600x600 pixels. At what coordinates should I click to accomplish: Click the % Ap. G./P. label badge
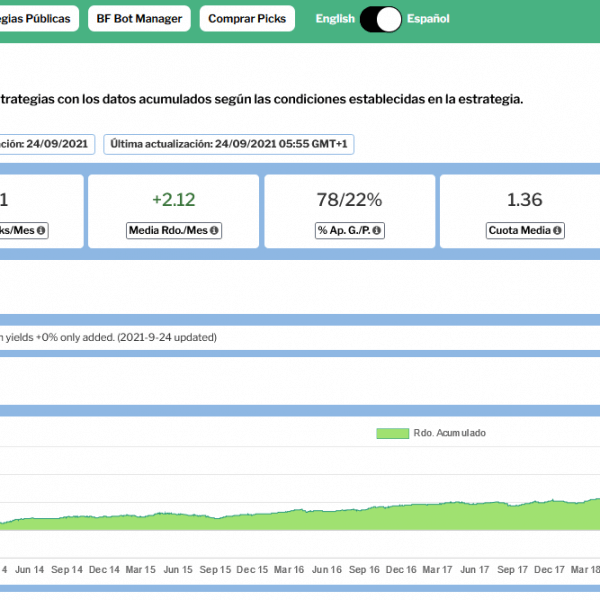click(x=349, y=230)
